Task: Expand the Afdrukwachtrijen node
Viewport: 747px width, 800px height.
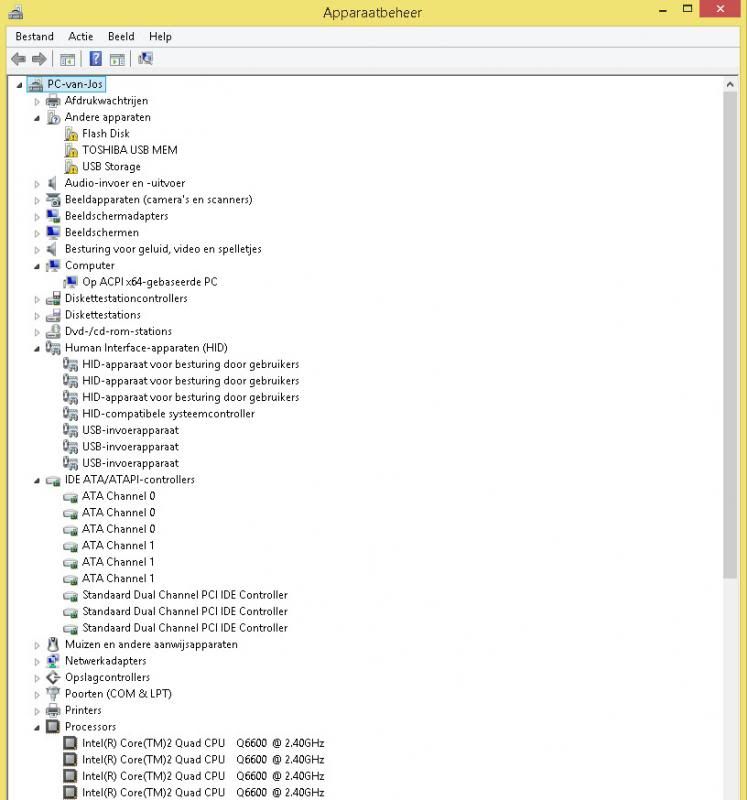Action: pos(38,101)
